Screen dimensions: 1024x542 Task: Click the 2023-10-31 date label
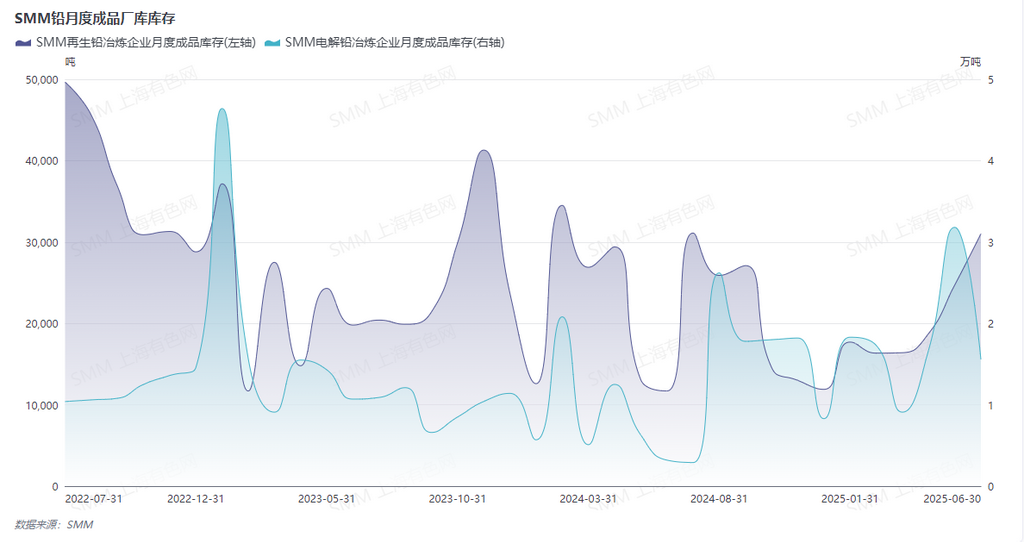457,499
